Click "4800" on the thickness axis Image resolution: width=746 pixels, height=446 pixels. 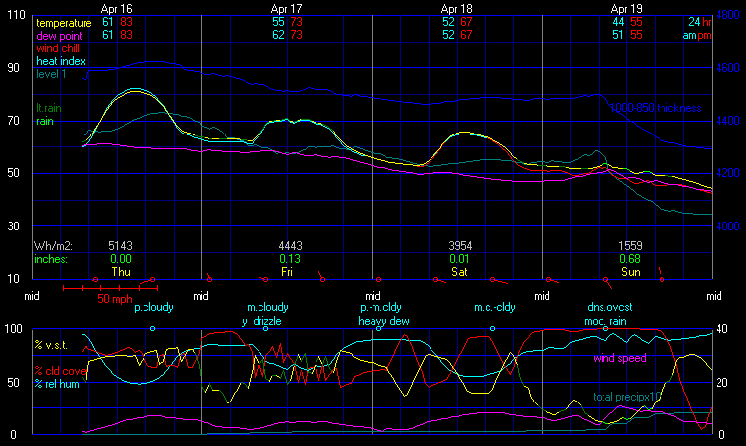[x=728, y=15]
